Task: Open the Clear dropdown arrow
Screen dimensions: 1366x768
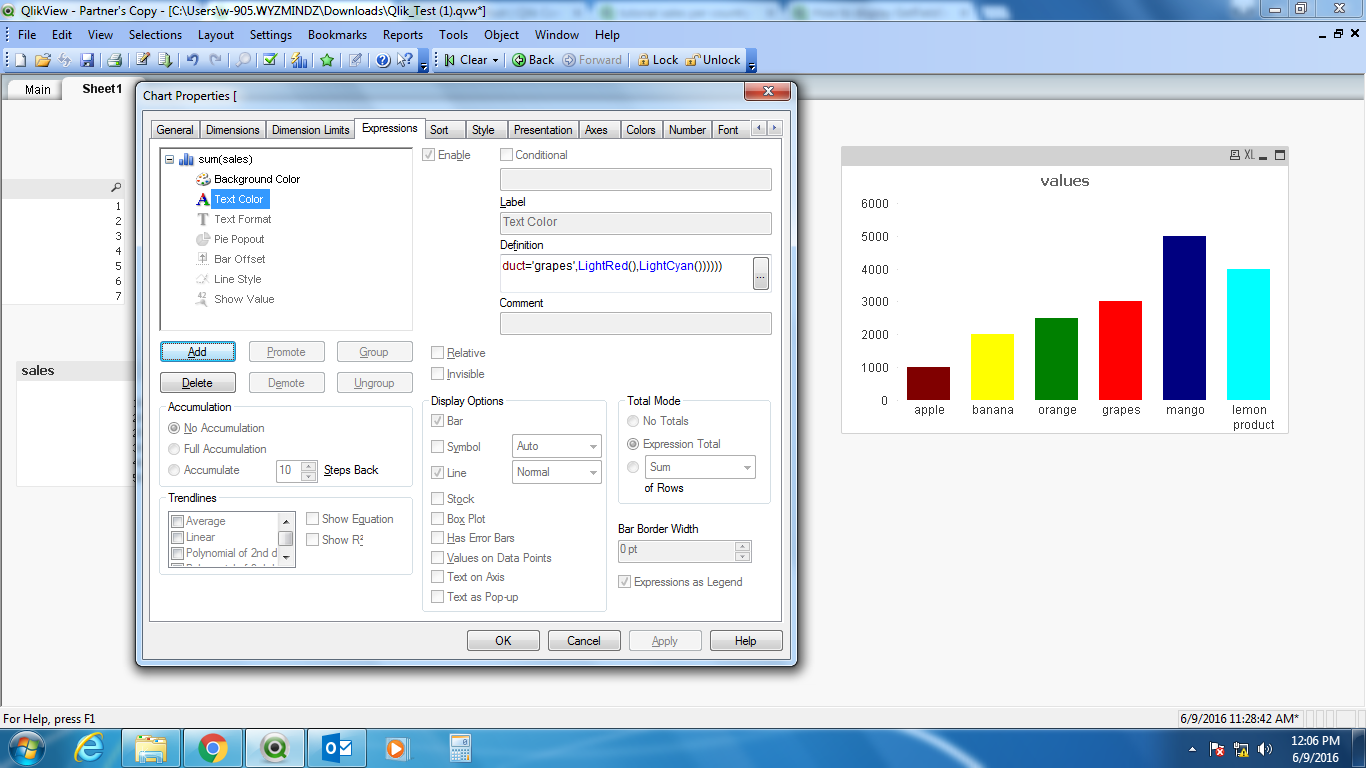Action: coord(495,60)
